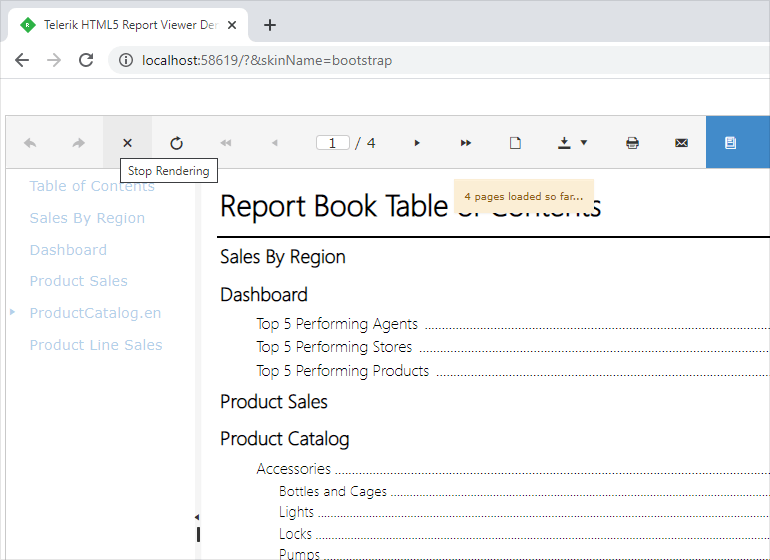
Task: Select Sales By Region in document map
Action: [x=87, y=218]
